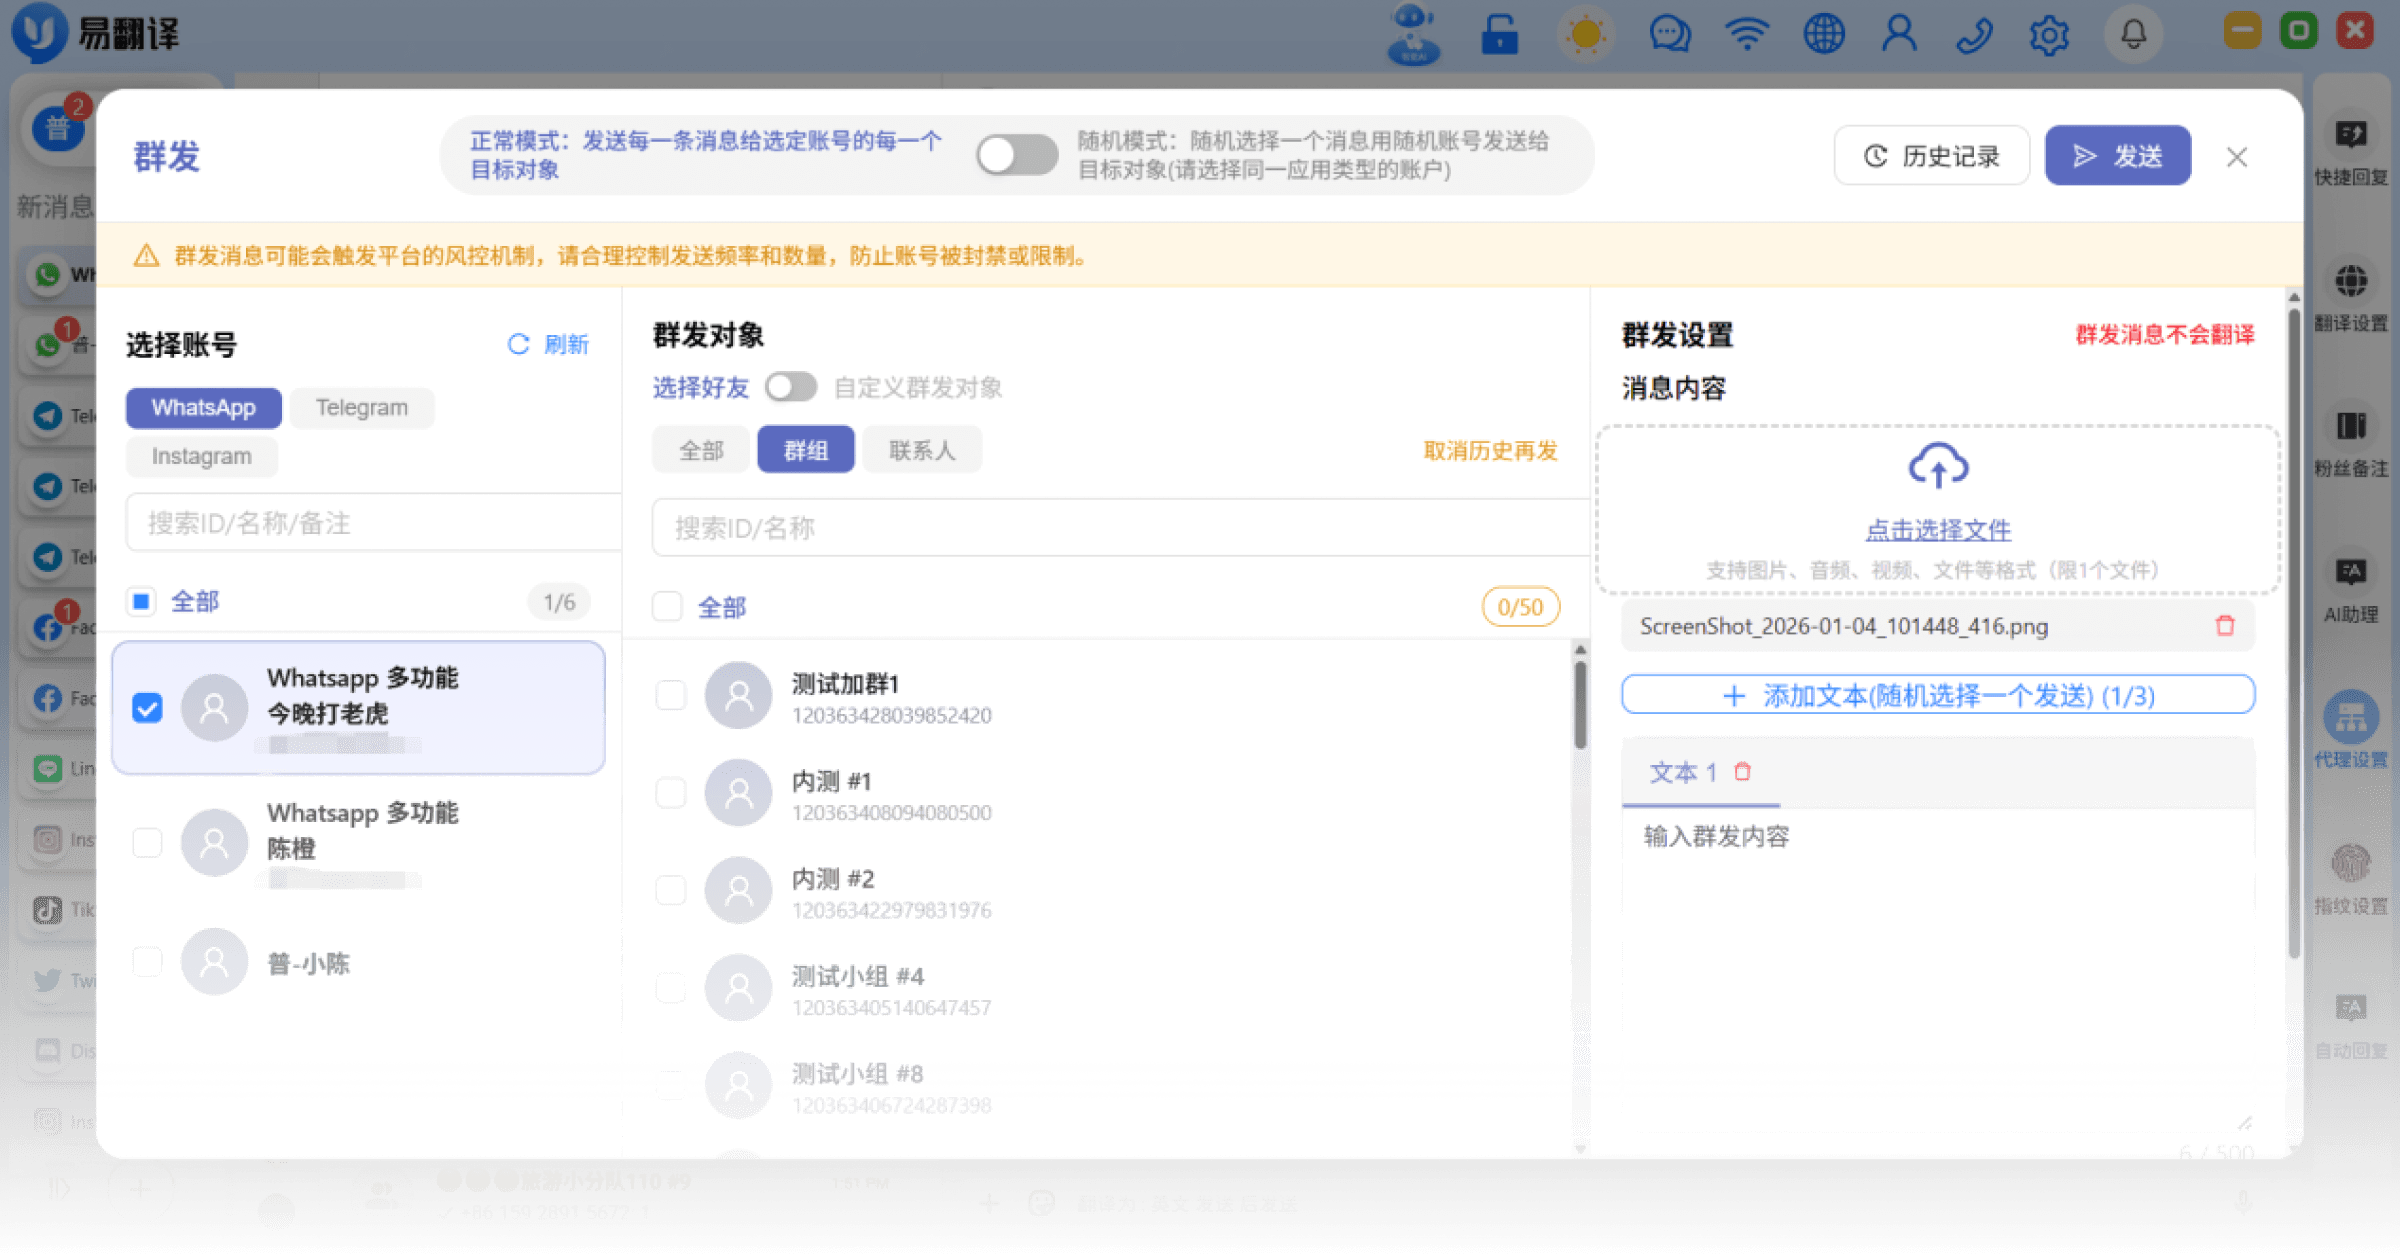Click 刷新 to refresh accounts
Viewport: 2400px width, 1260px height.
pos(549,344)
